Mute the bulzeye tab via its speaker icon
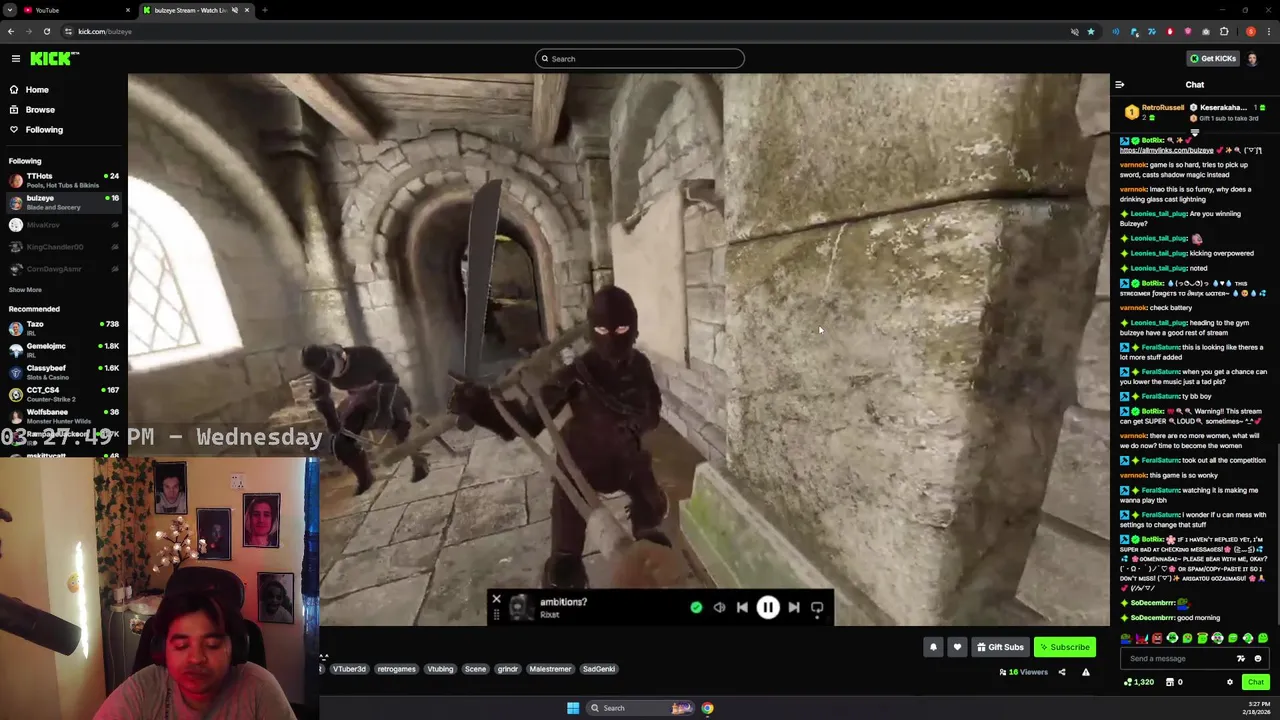 (x=235, y=10)
